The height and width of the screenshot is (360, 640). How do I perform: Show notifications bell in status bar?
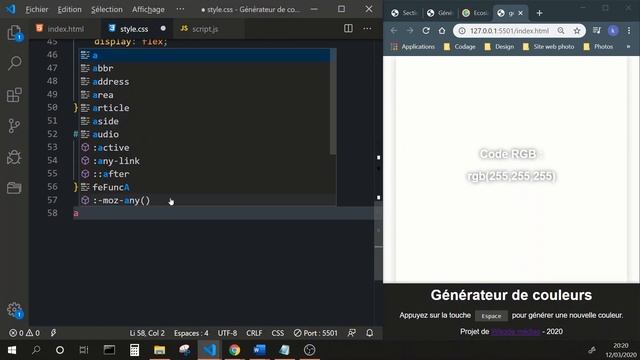click(369, 333)
